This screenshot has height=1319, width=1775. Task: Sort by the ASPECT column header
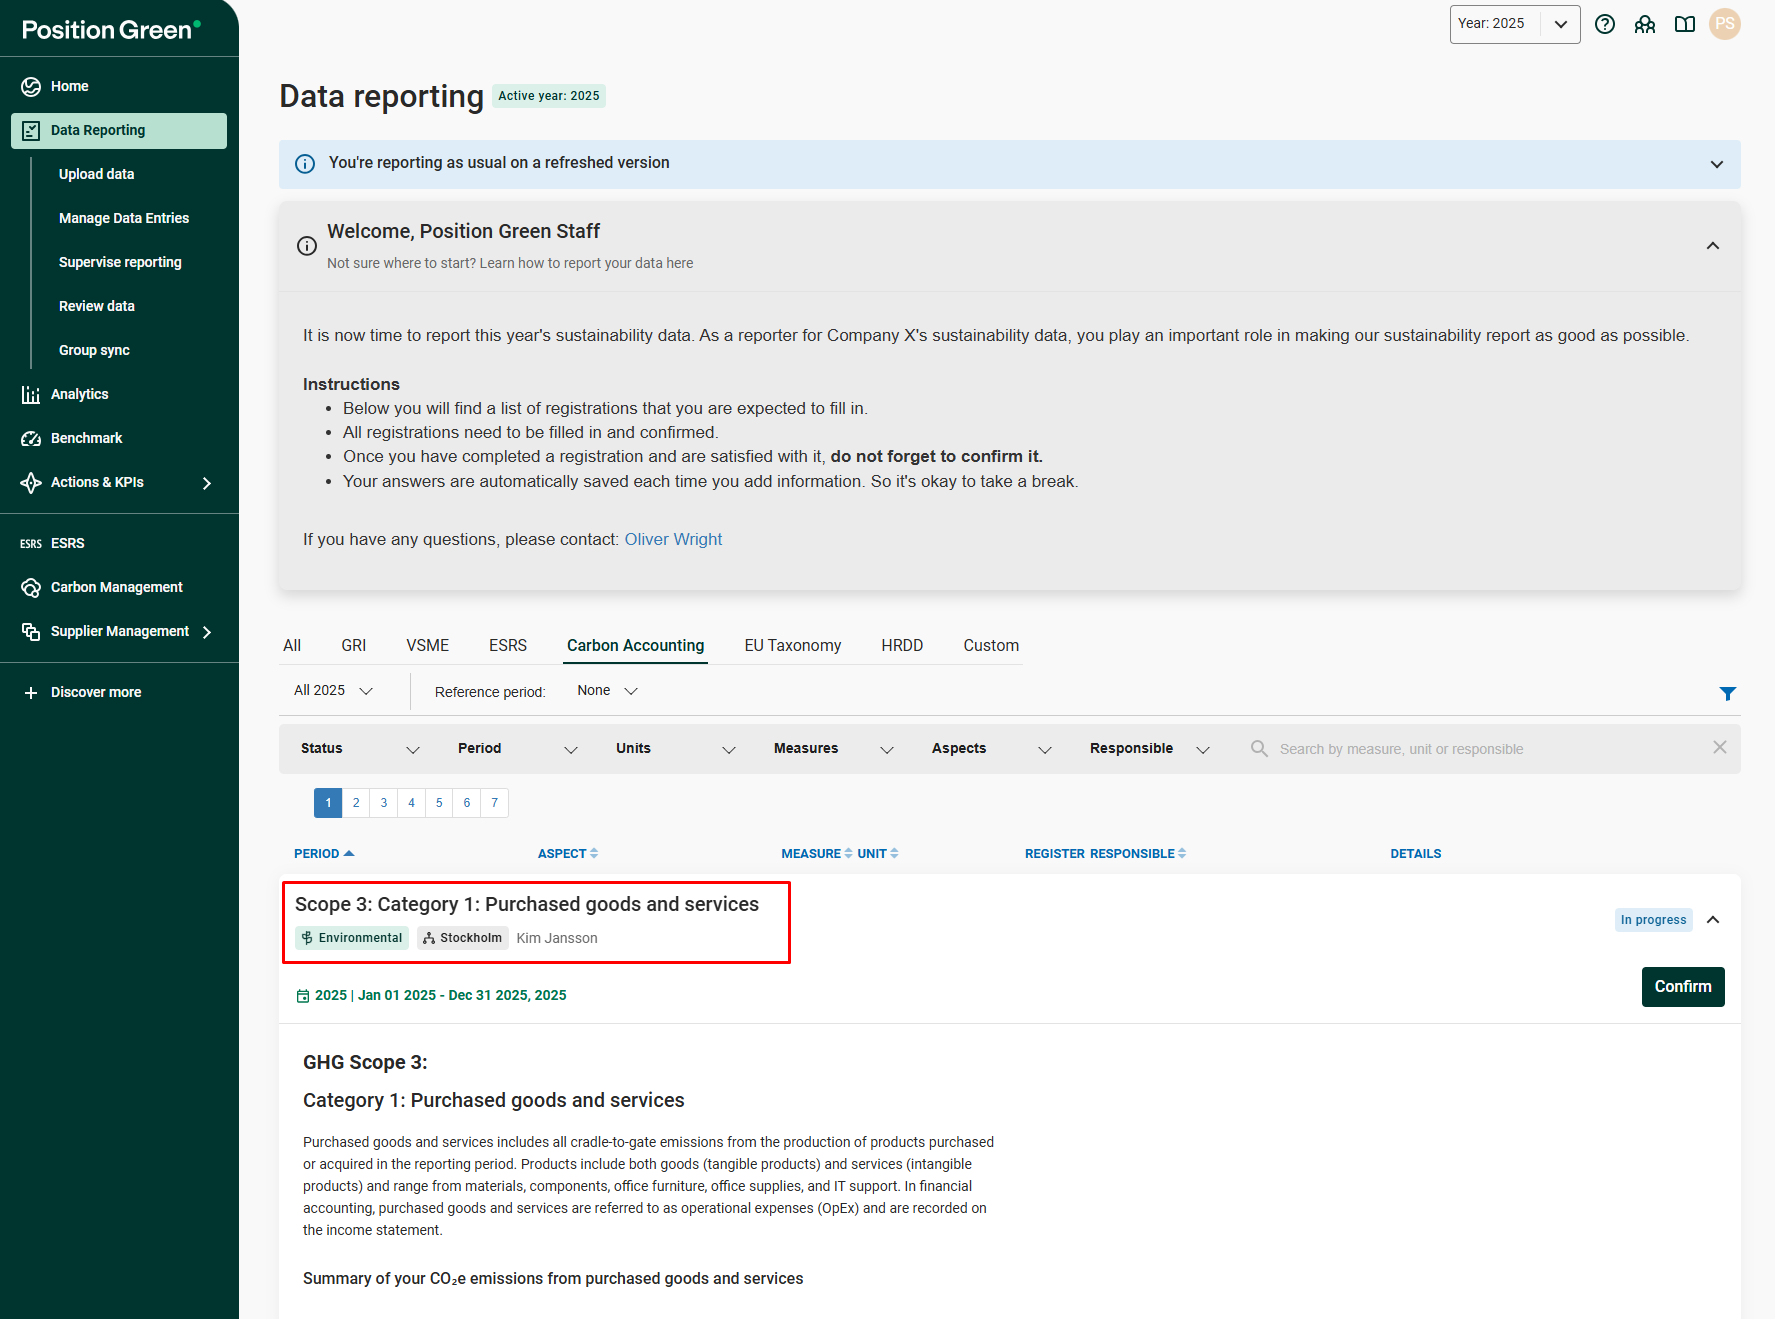pyautogui.click(x=568, y=854)
